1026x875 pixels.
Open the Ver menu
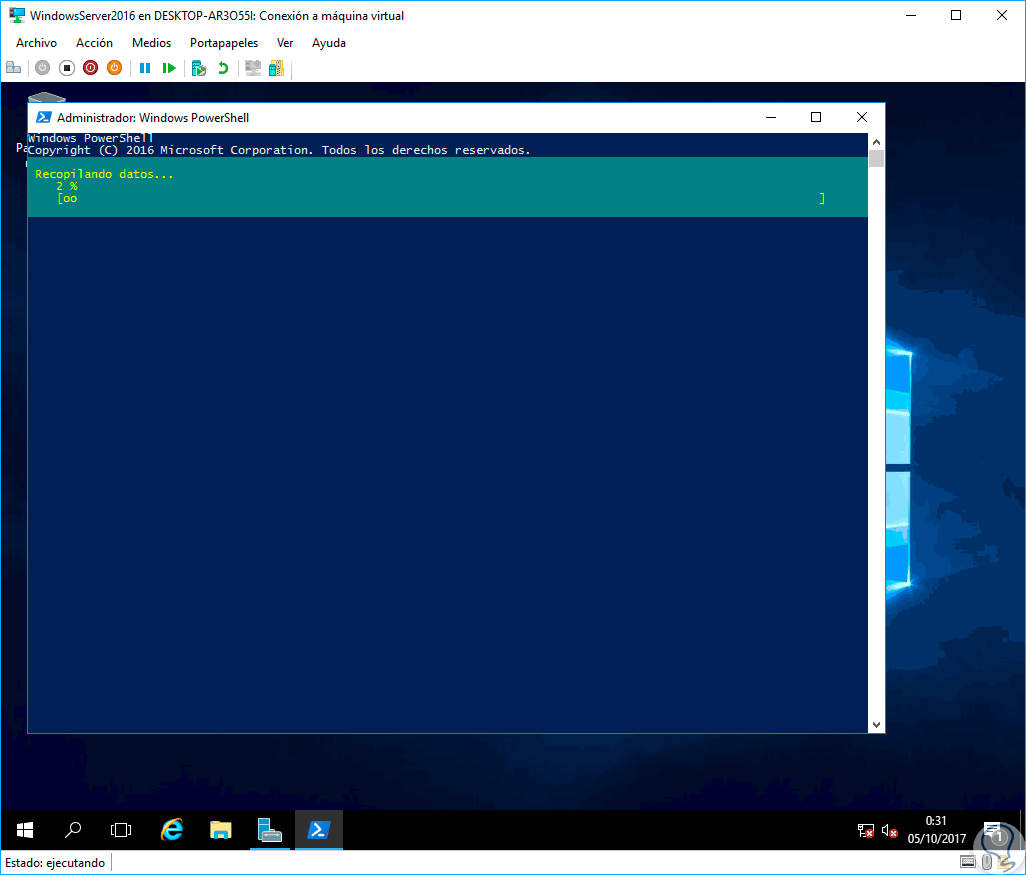pos(285,43)
